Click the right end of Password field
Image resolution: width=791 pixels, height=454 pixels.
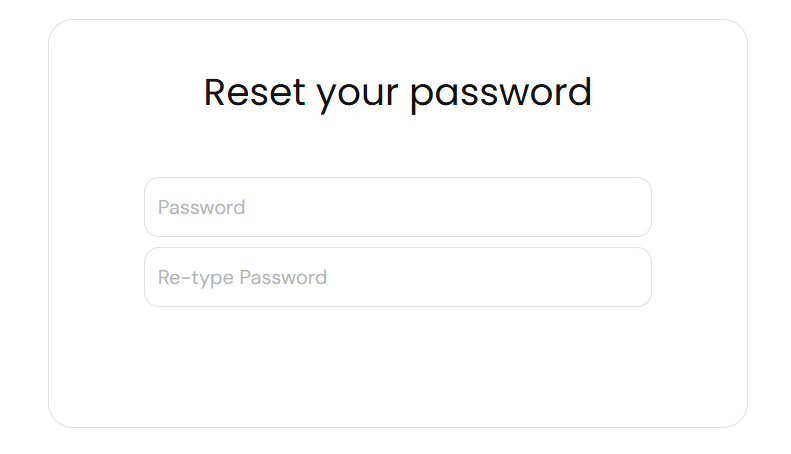click(x=630, y=207)
